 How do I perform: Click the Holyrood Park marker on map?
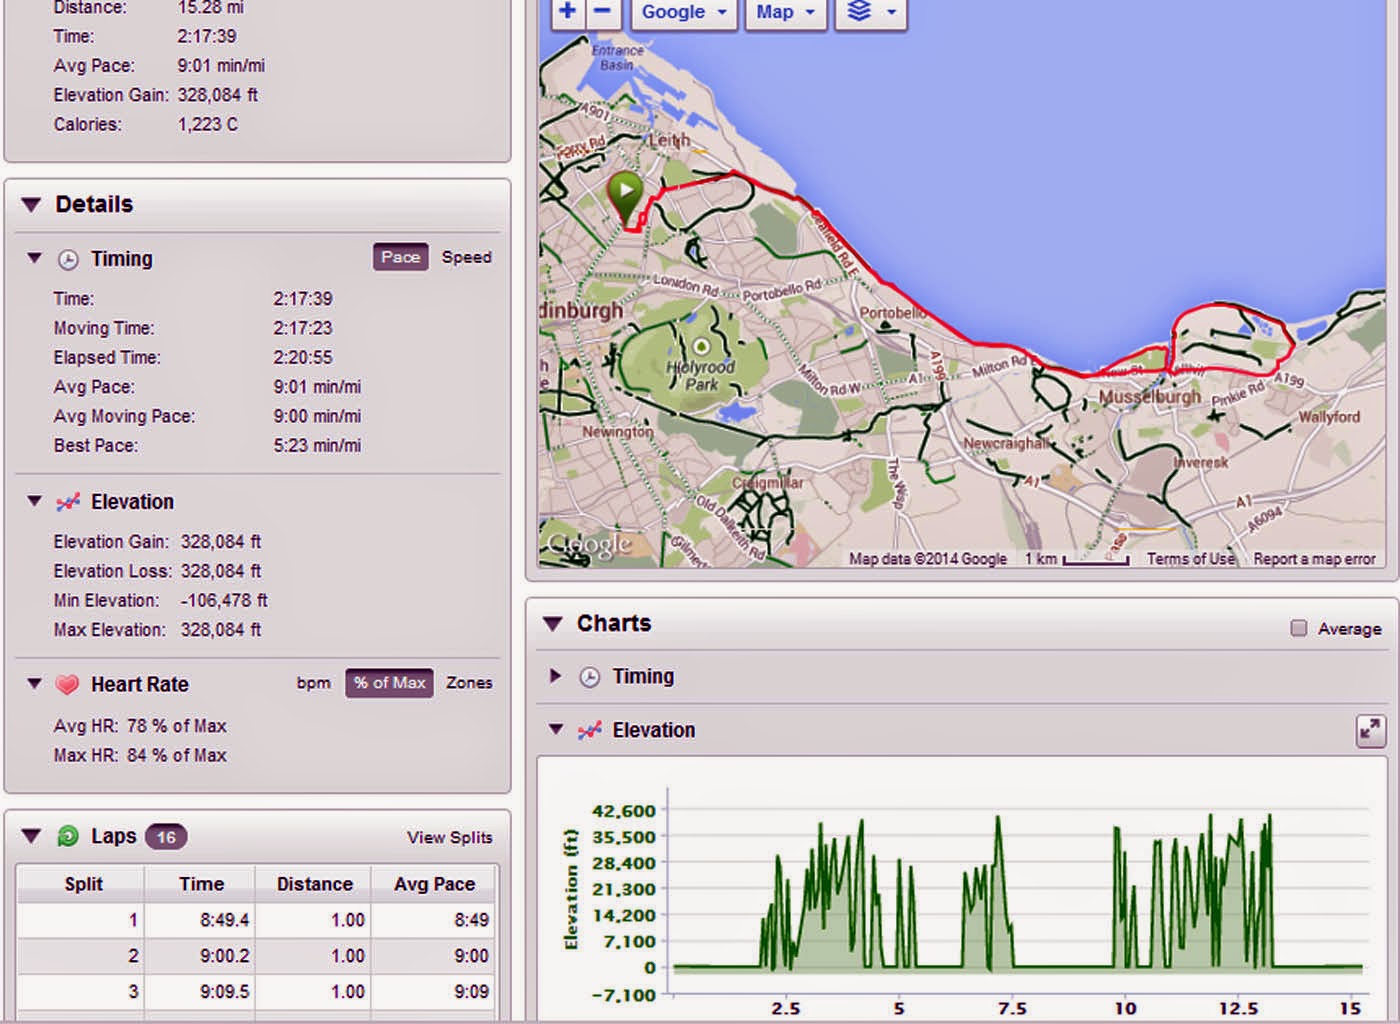701,347
